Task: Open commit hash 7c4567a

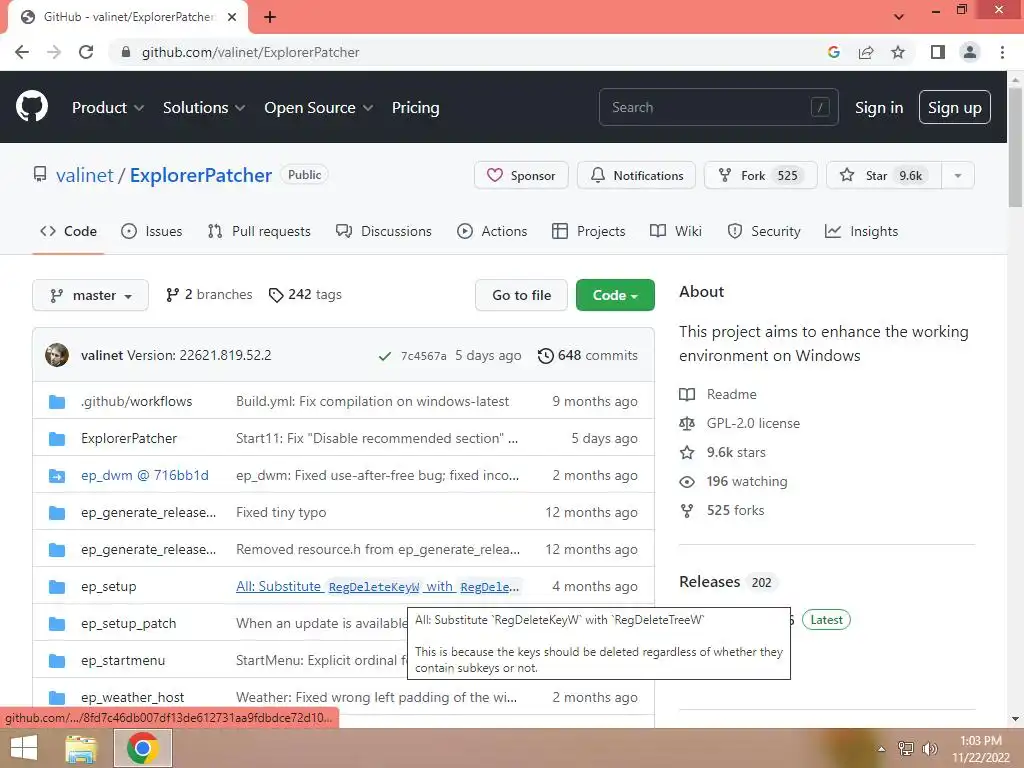Action: point(423,356)
